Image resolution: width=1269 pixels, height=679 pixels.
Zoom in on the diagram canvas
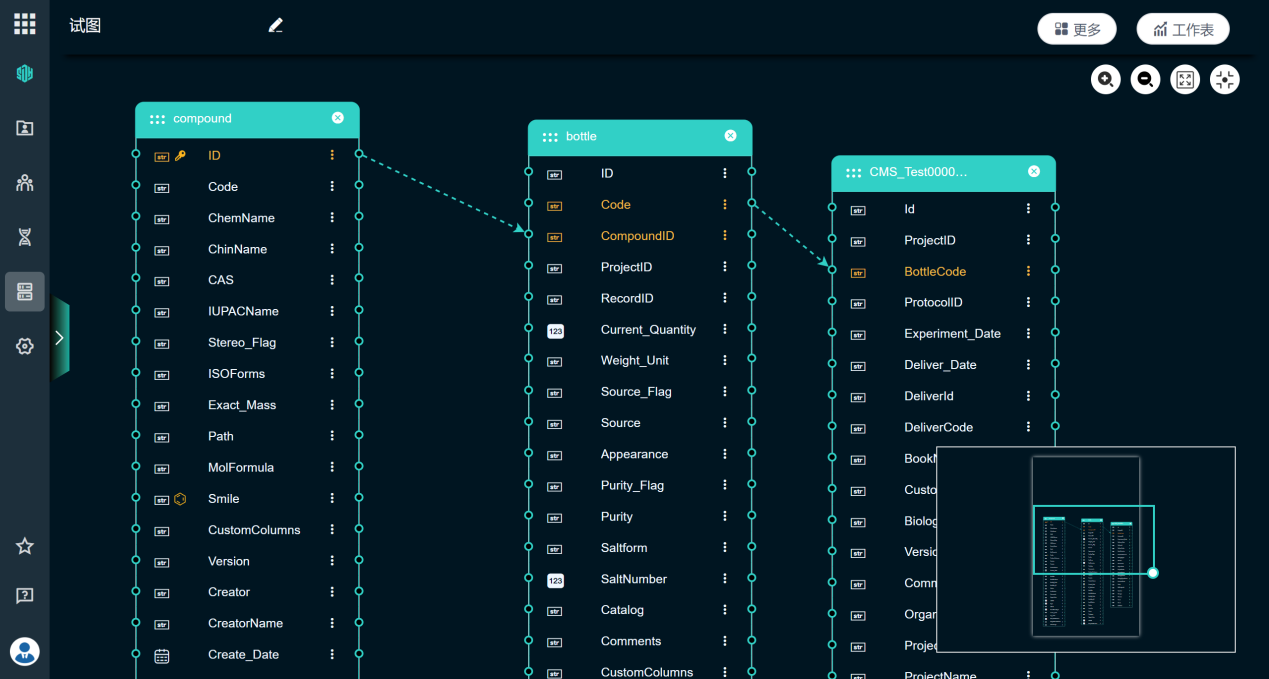(x=1106, y=79)
